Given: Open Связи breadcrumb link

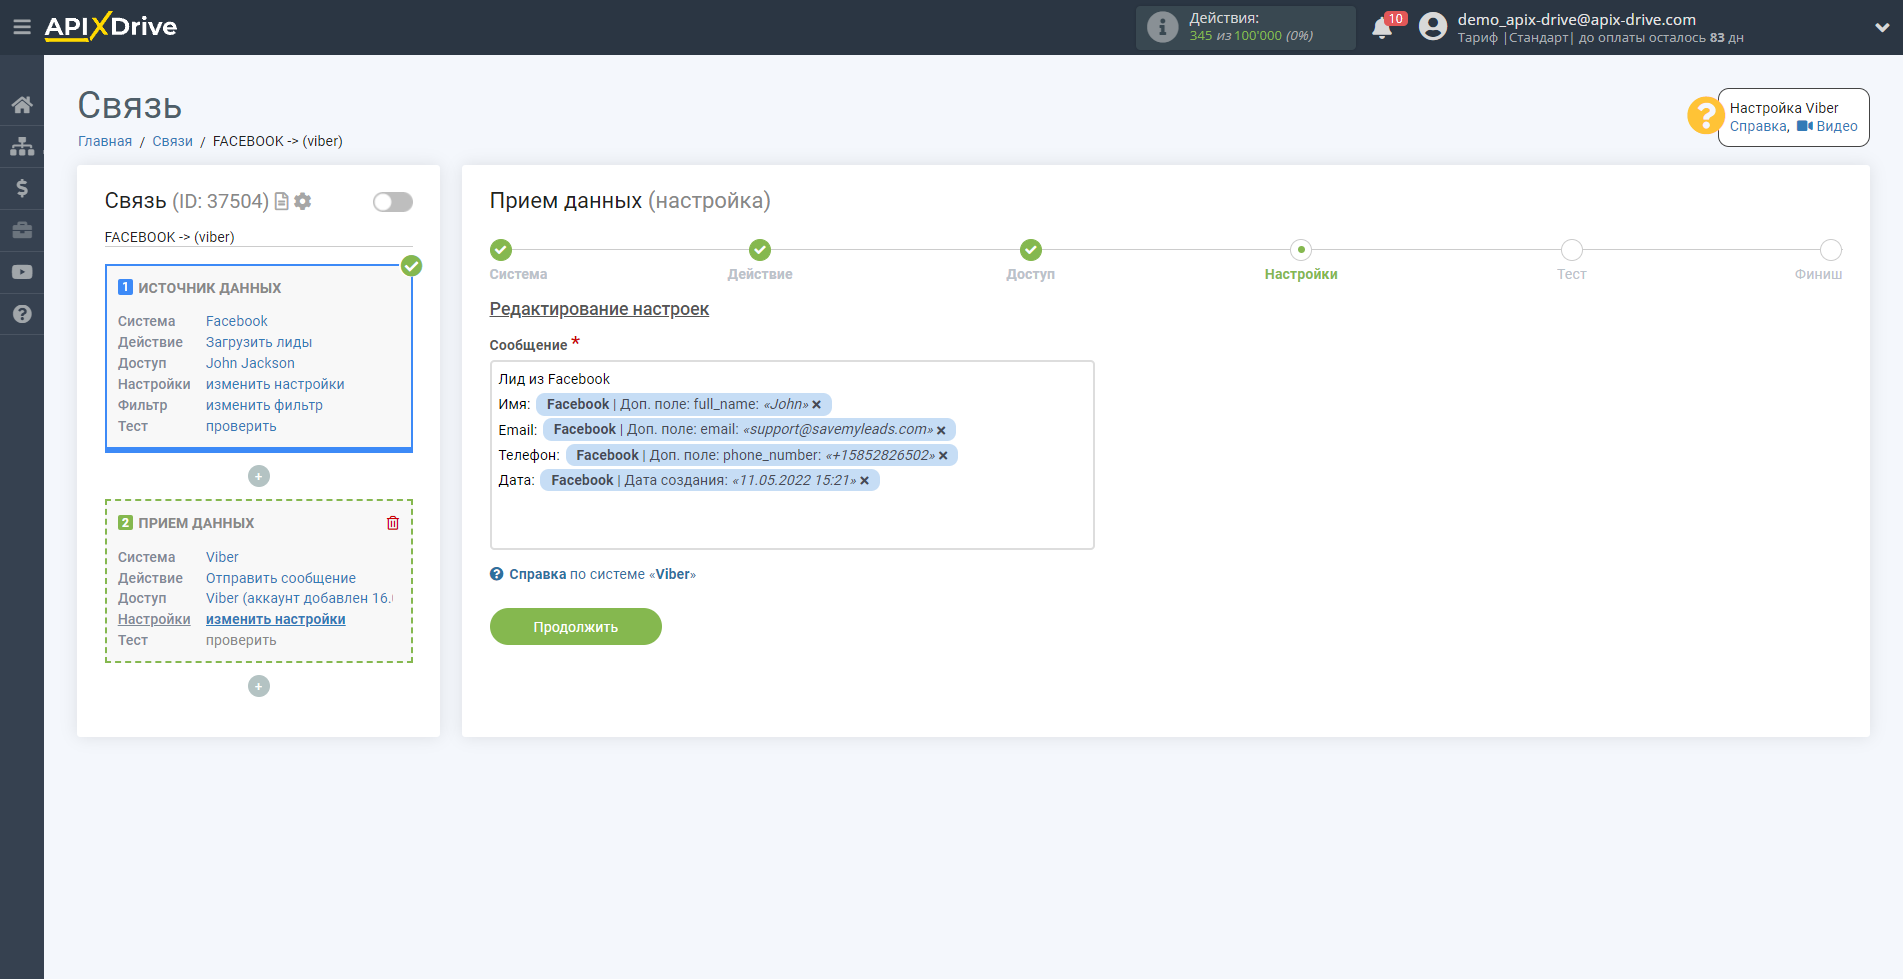Looking at the screenshot, I should point(172,141).
